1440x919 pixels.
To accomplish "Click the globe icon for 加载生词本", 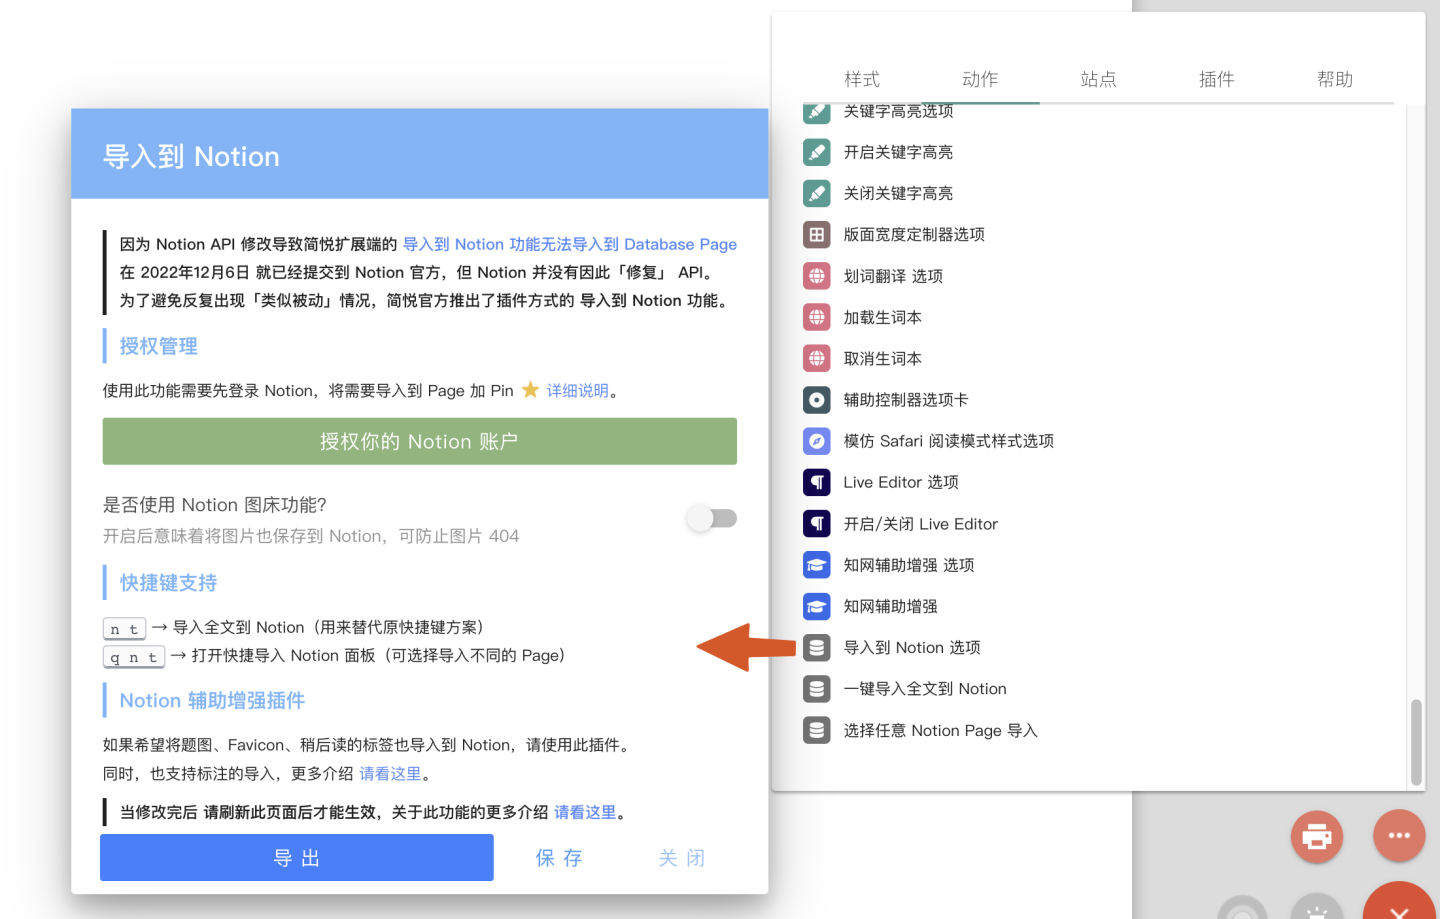I will click(x=817, y=317).
